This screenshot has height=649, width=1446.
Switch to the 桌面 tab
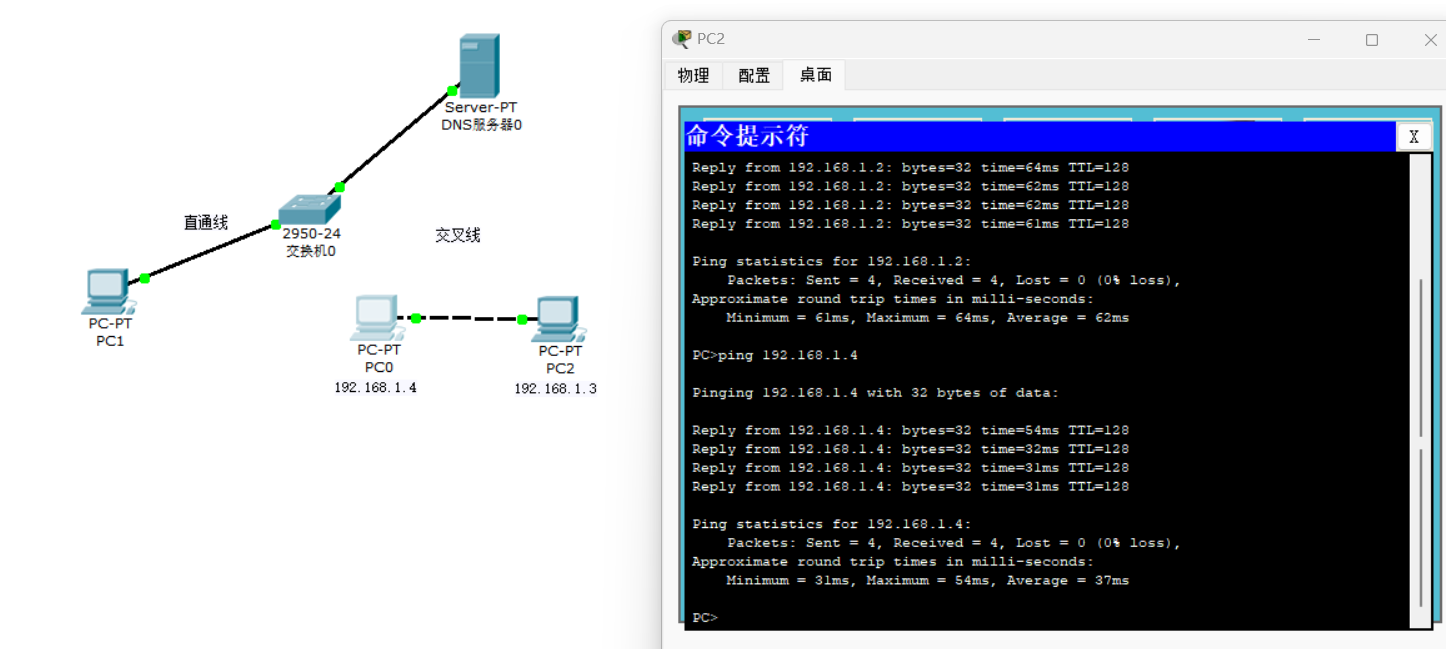815,75
